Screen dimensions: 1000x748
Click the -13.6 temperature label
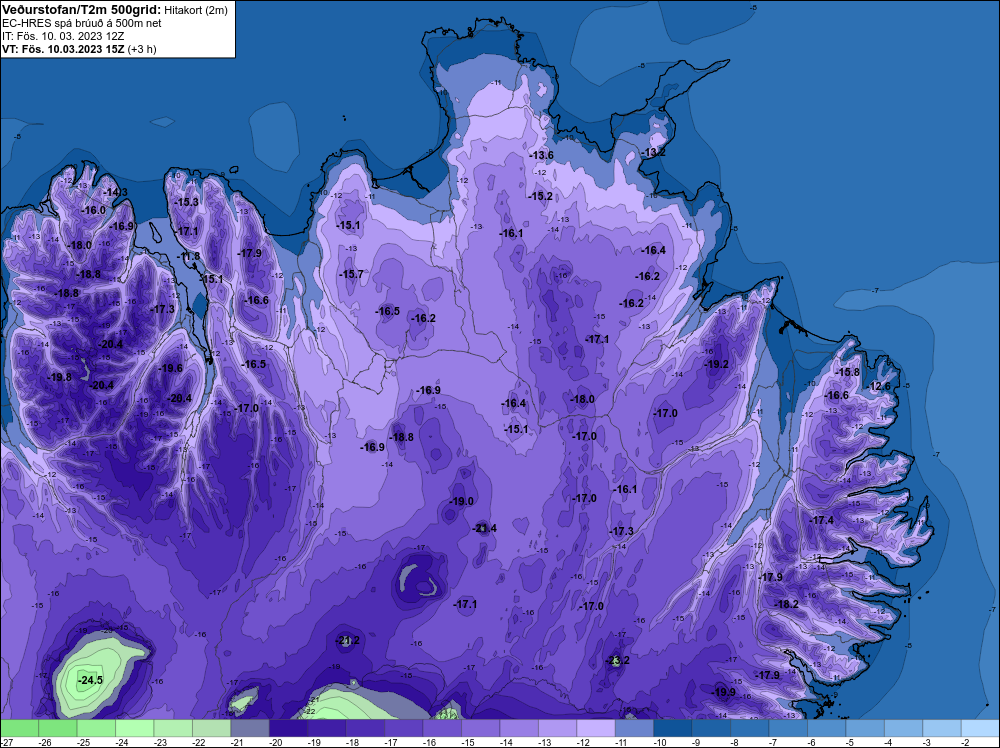(x=541, y=155)
